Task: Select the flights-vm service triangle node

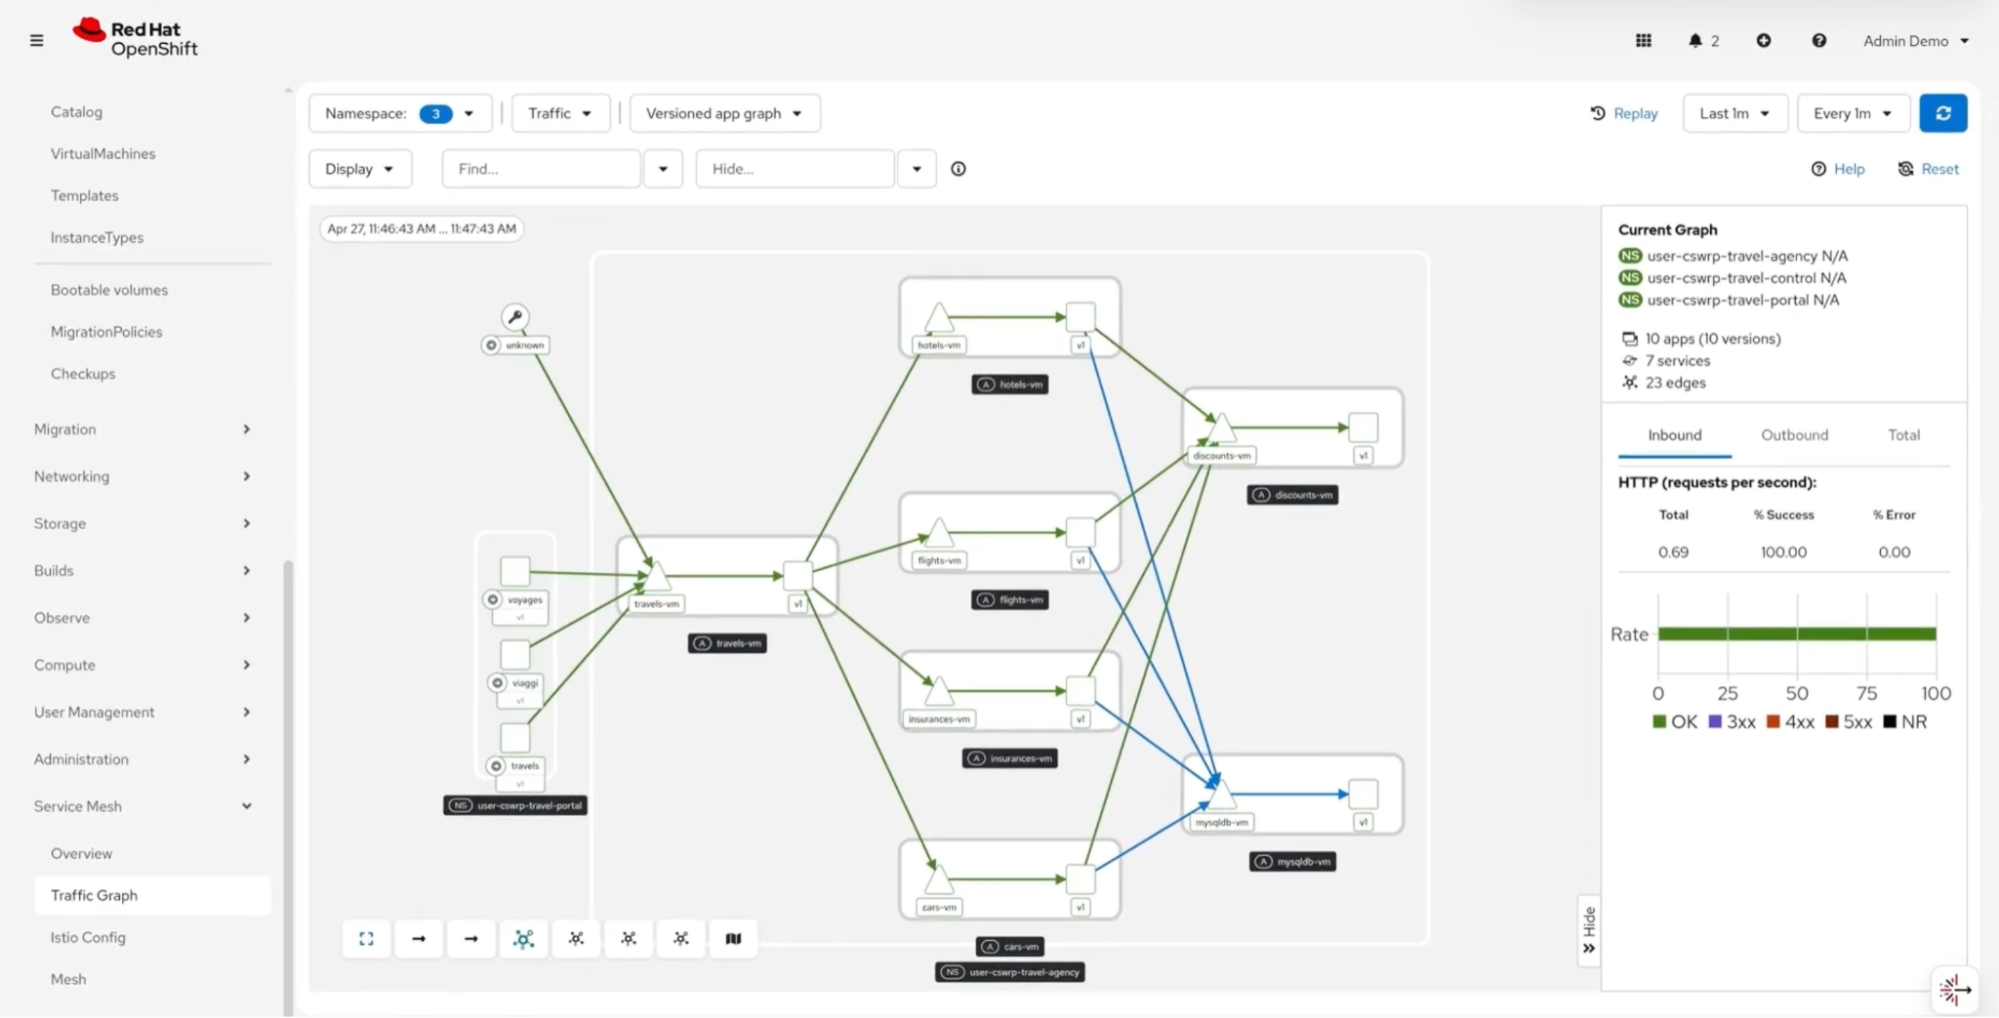Action: click(x=938, y=533)
